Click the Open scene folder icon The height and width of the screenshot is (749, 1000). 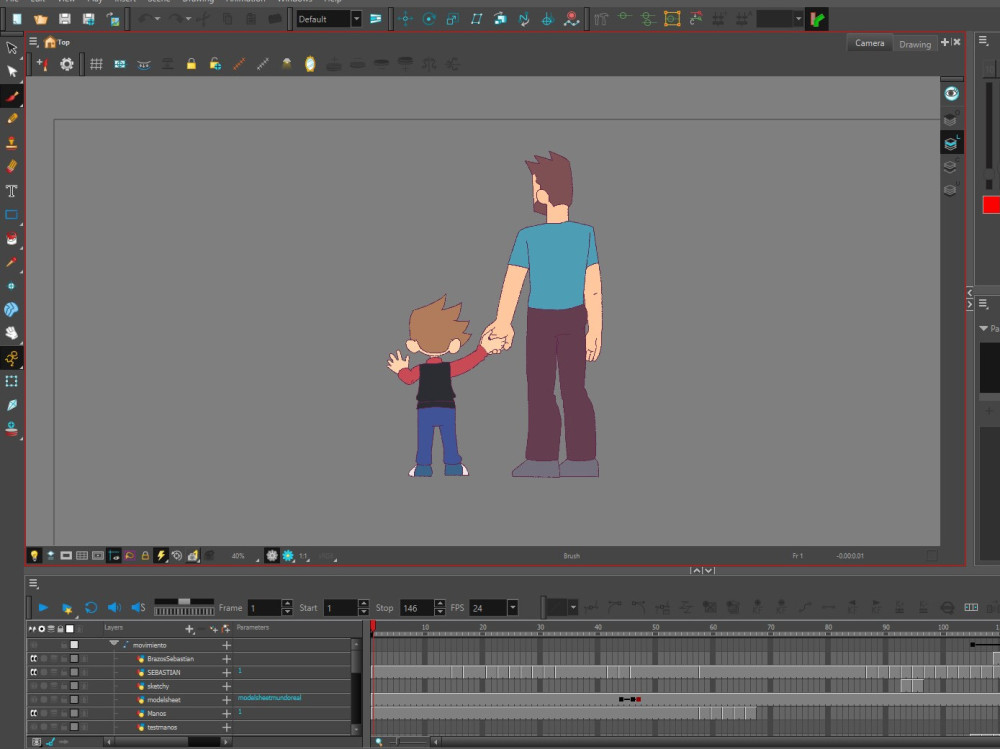pyautogui.click(x=41, y=19)
